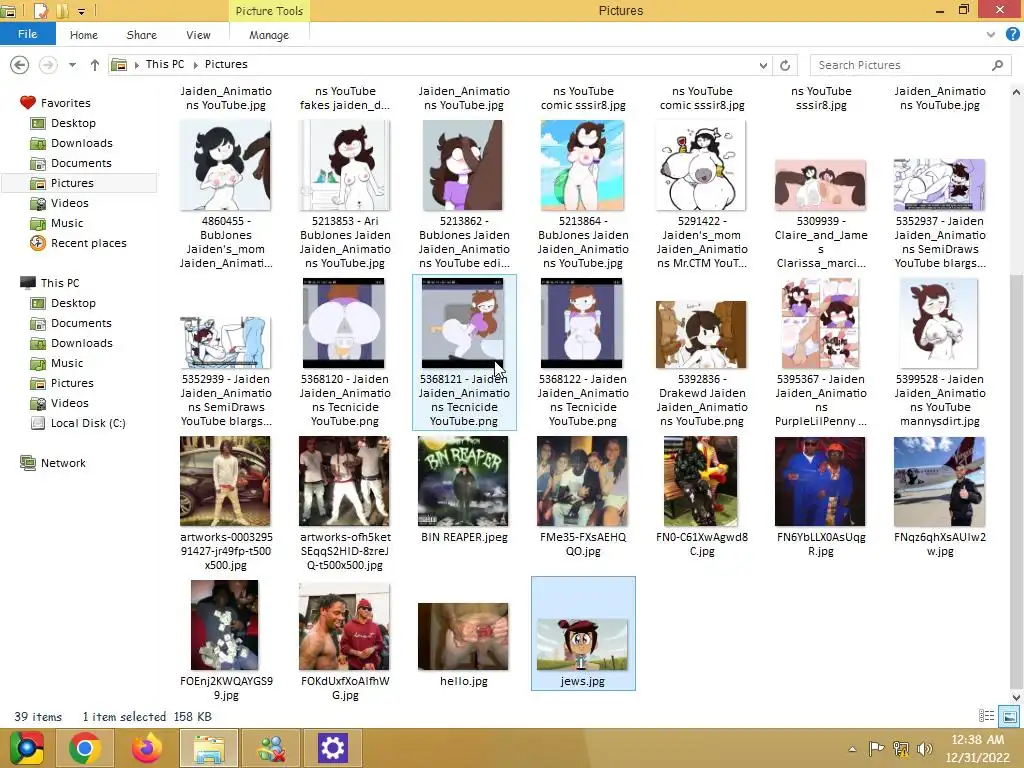Image resolution: width=1024 pixels, height=768 pixels.
Task: Click the Explorer system icon in title bar
Action: (x=8, y=11)
